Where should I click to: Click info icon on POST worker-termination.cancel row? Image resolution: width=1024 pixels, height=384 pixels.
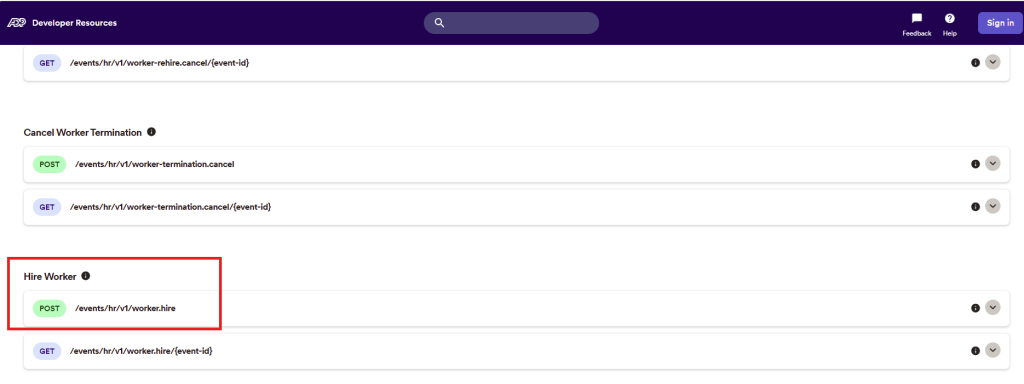pos(975,164)
